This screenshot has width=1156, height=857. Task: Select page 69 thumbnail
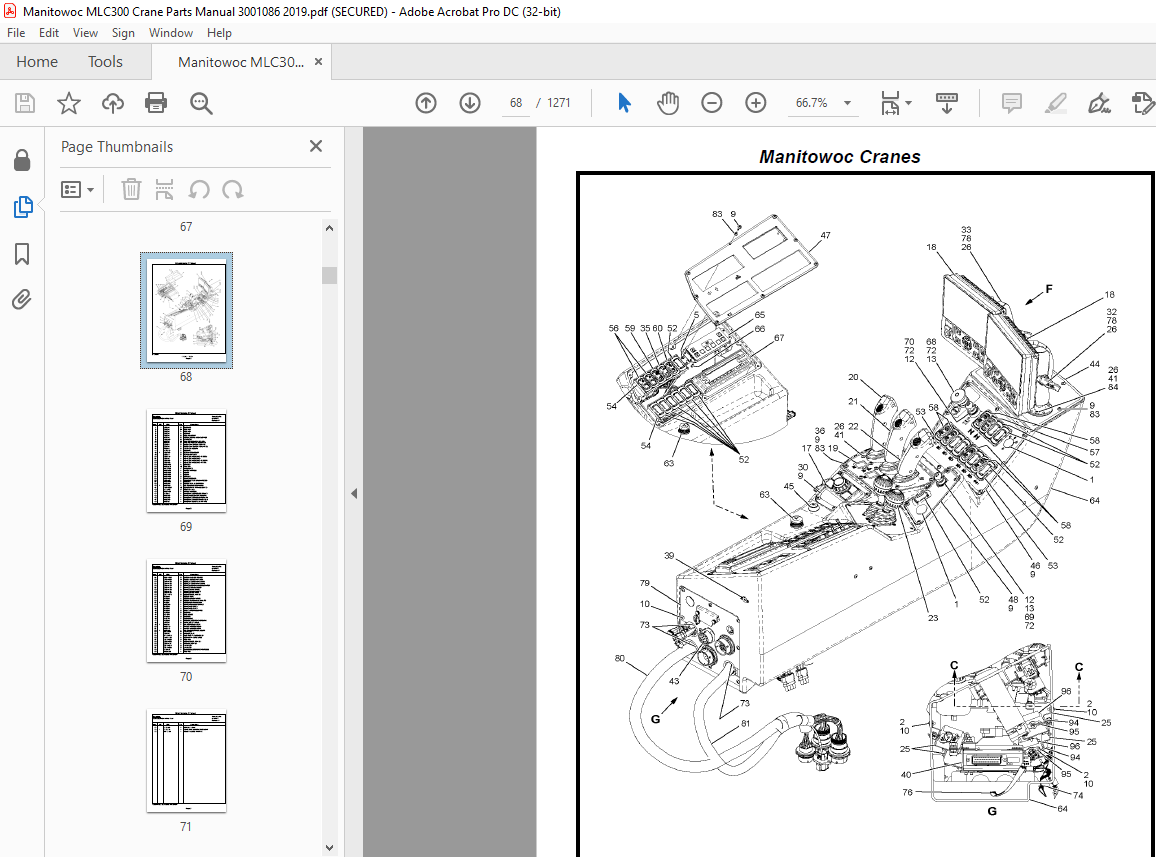pyautogui.click(x=187, y=461)
